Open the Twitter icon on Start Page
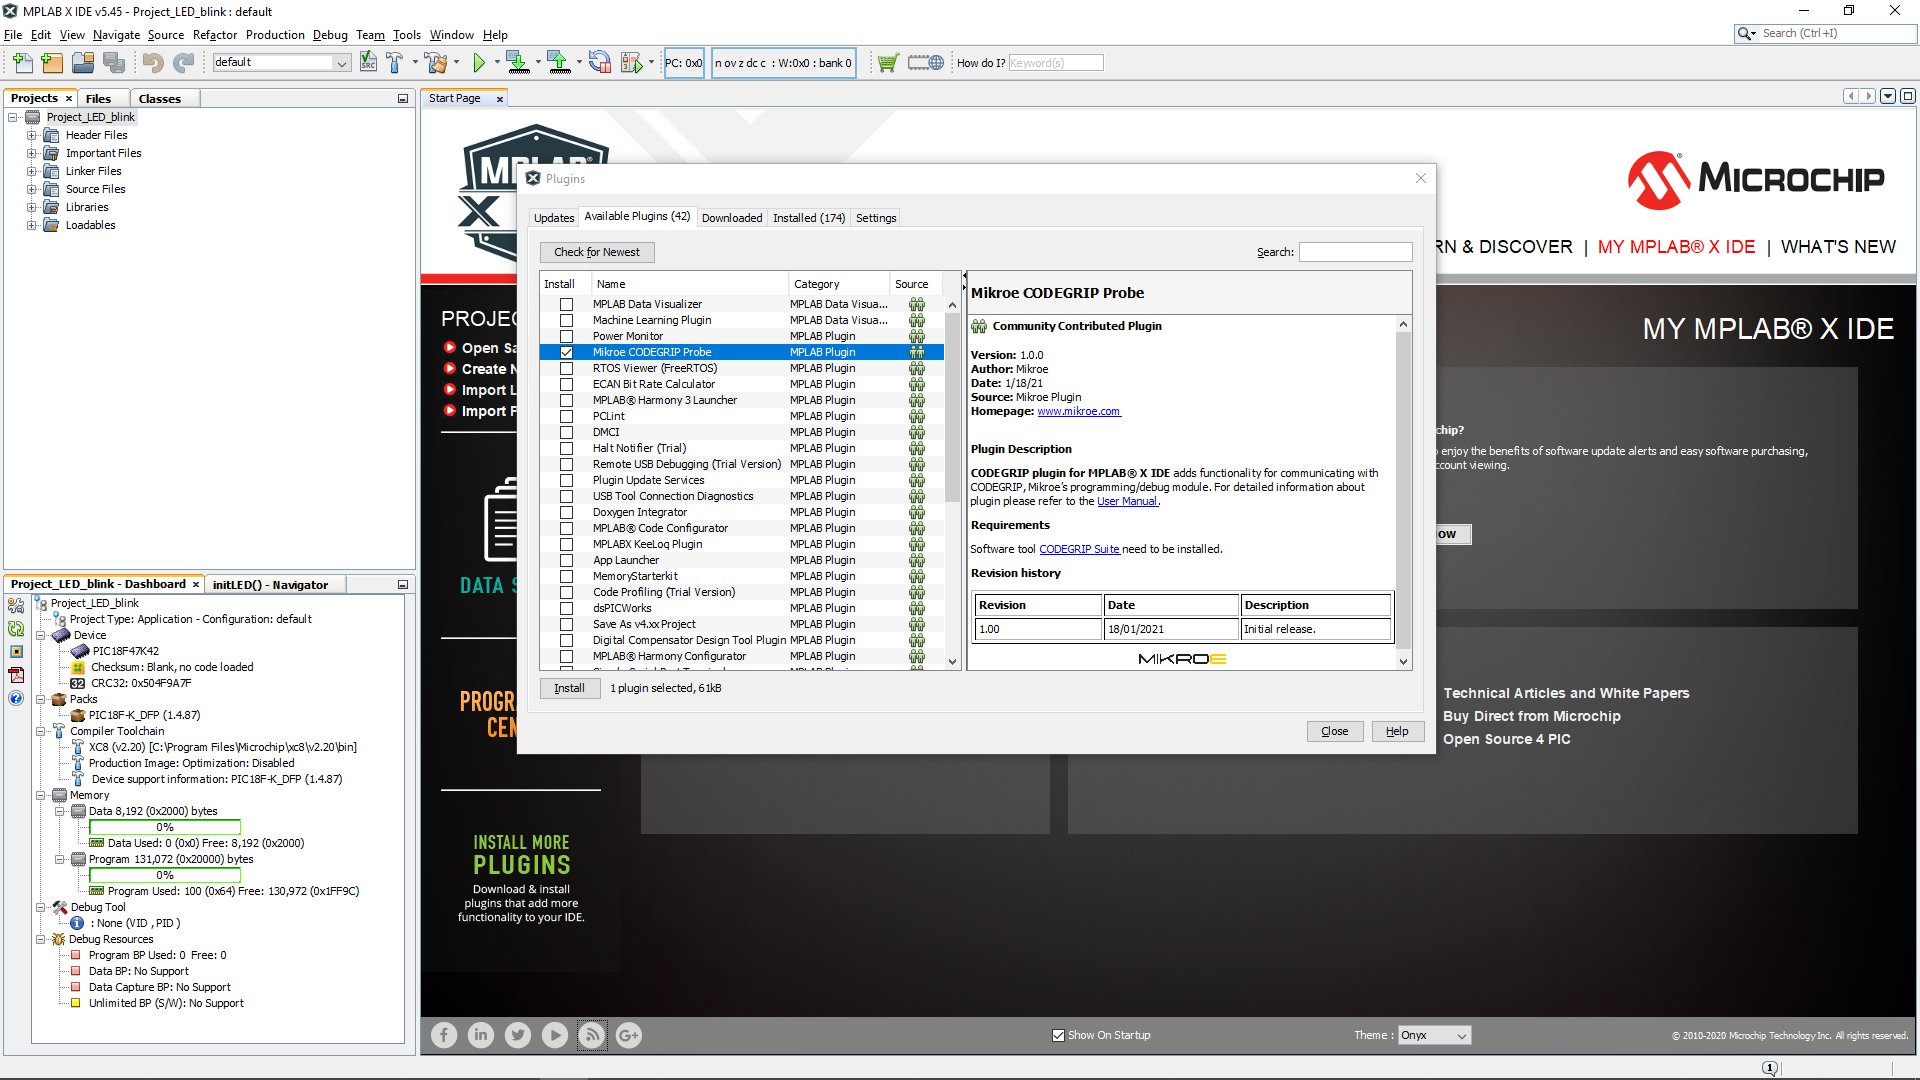 [518, 1035]
